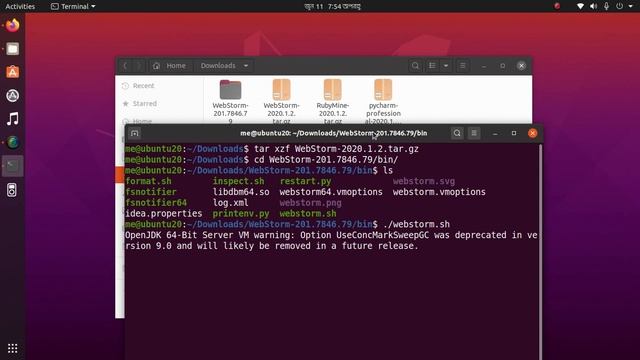The height and width of the screenshot is (360, 640).
Task: Click 'idea.properties' in terminal output
Action: tap(164, 213)
